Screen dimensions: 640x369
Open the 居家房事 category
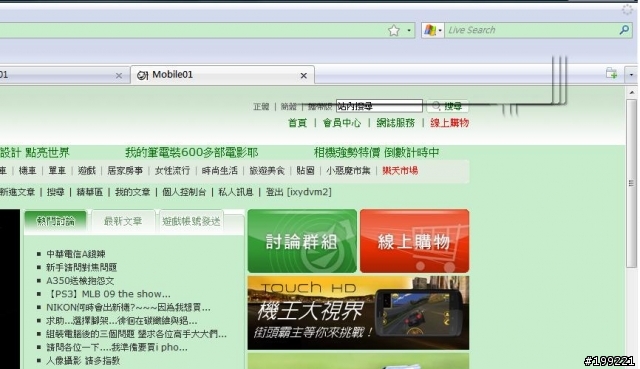[x=125, y=171]
